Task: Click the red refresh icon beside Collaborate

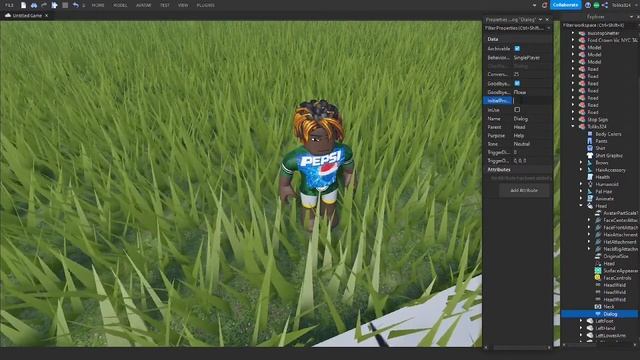Action: pyautogui.click(x=544, y=5)
